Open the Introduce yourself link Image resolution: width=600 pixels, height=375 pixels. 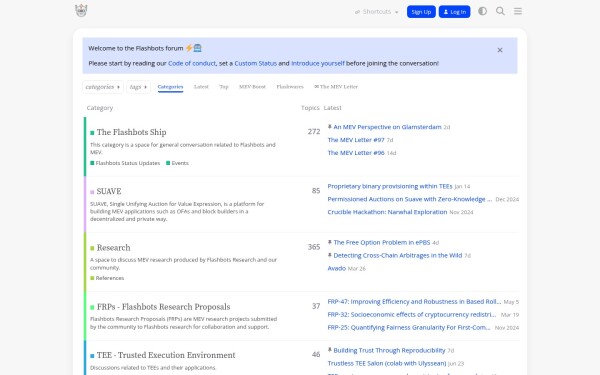click(x=318, y=64)
